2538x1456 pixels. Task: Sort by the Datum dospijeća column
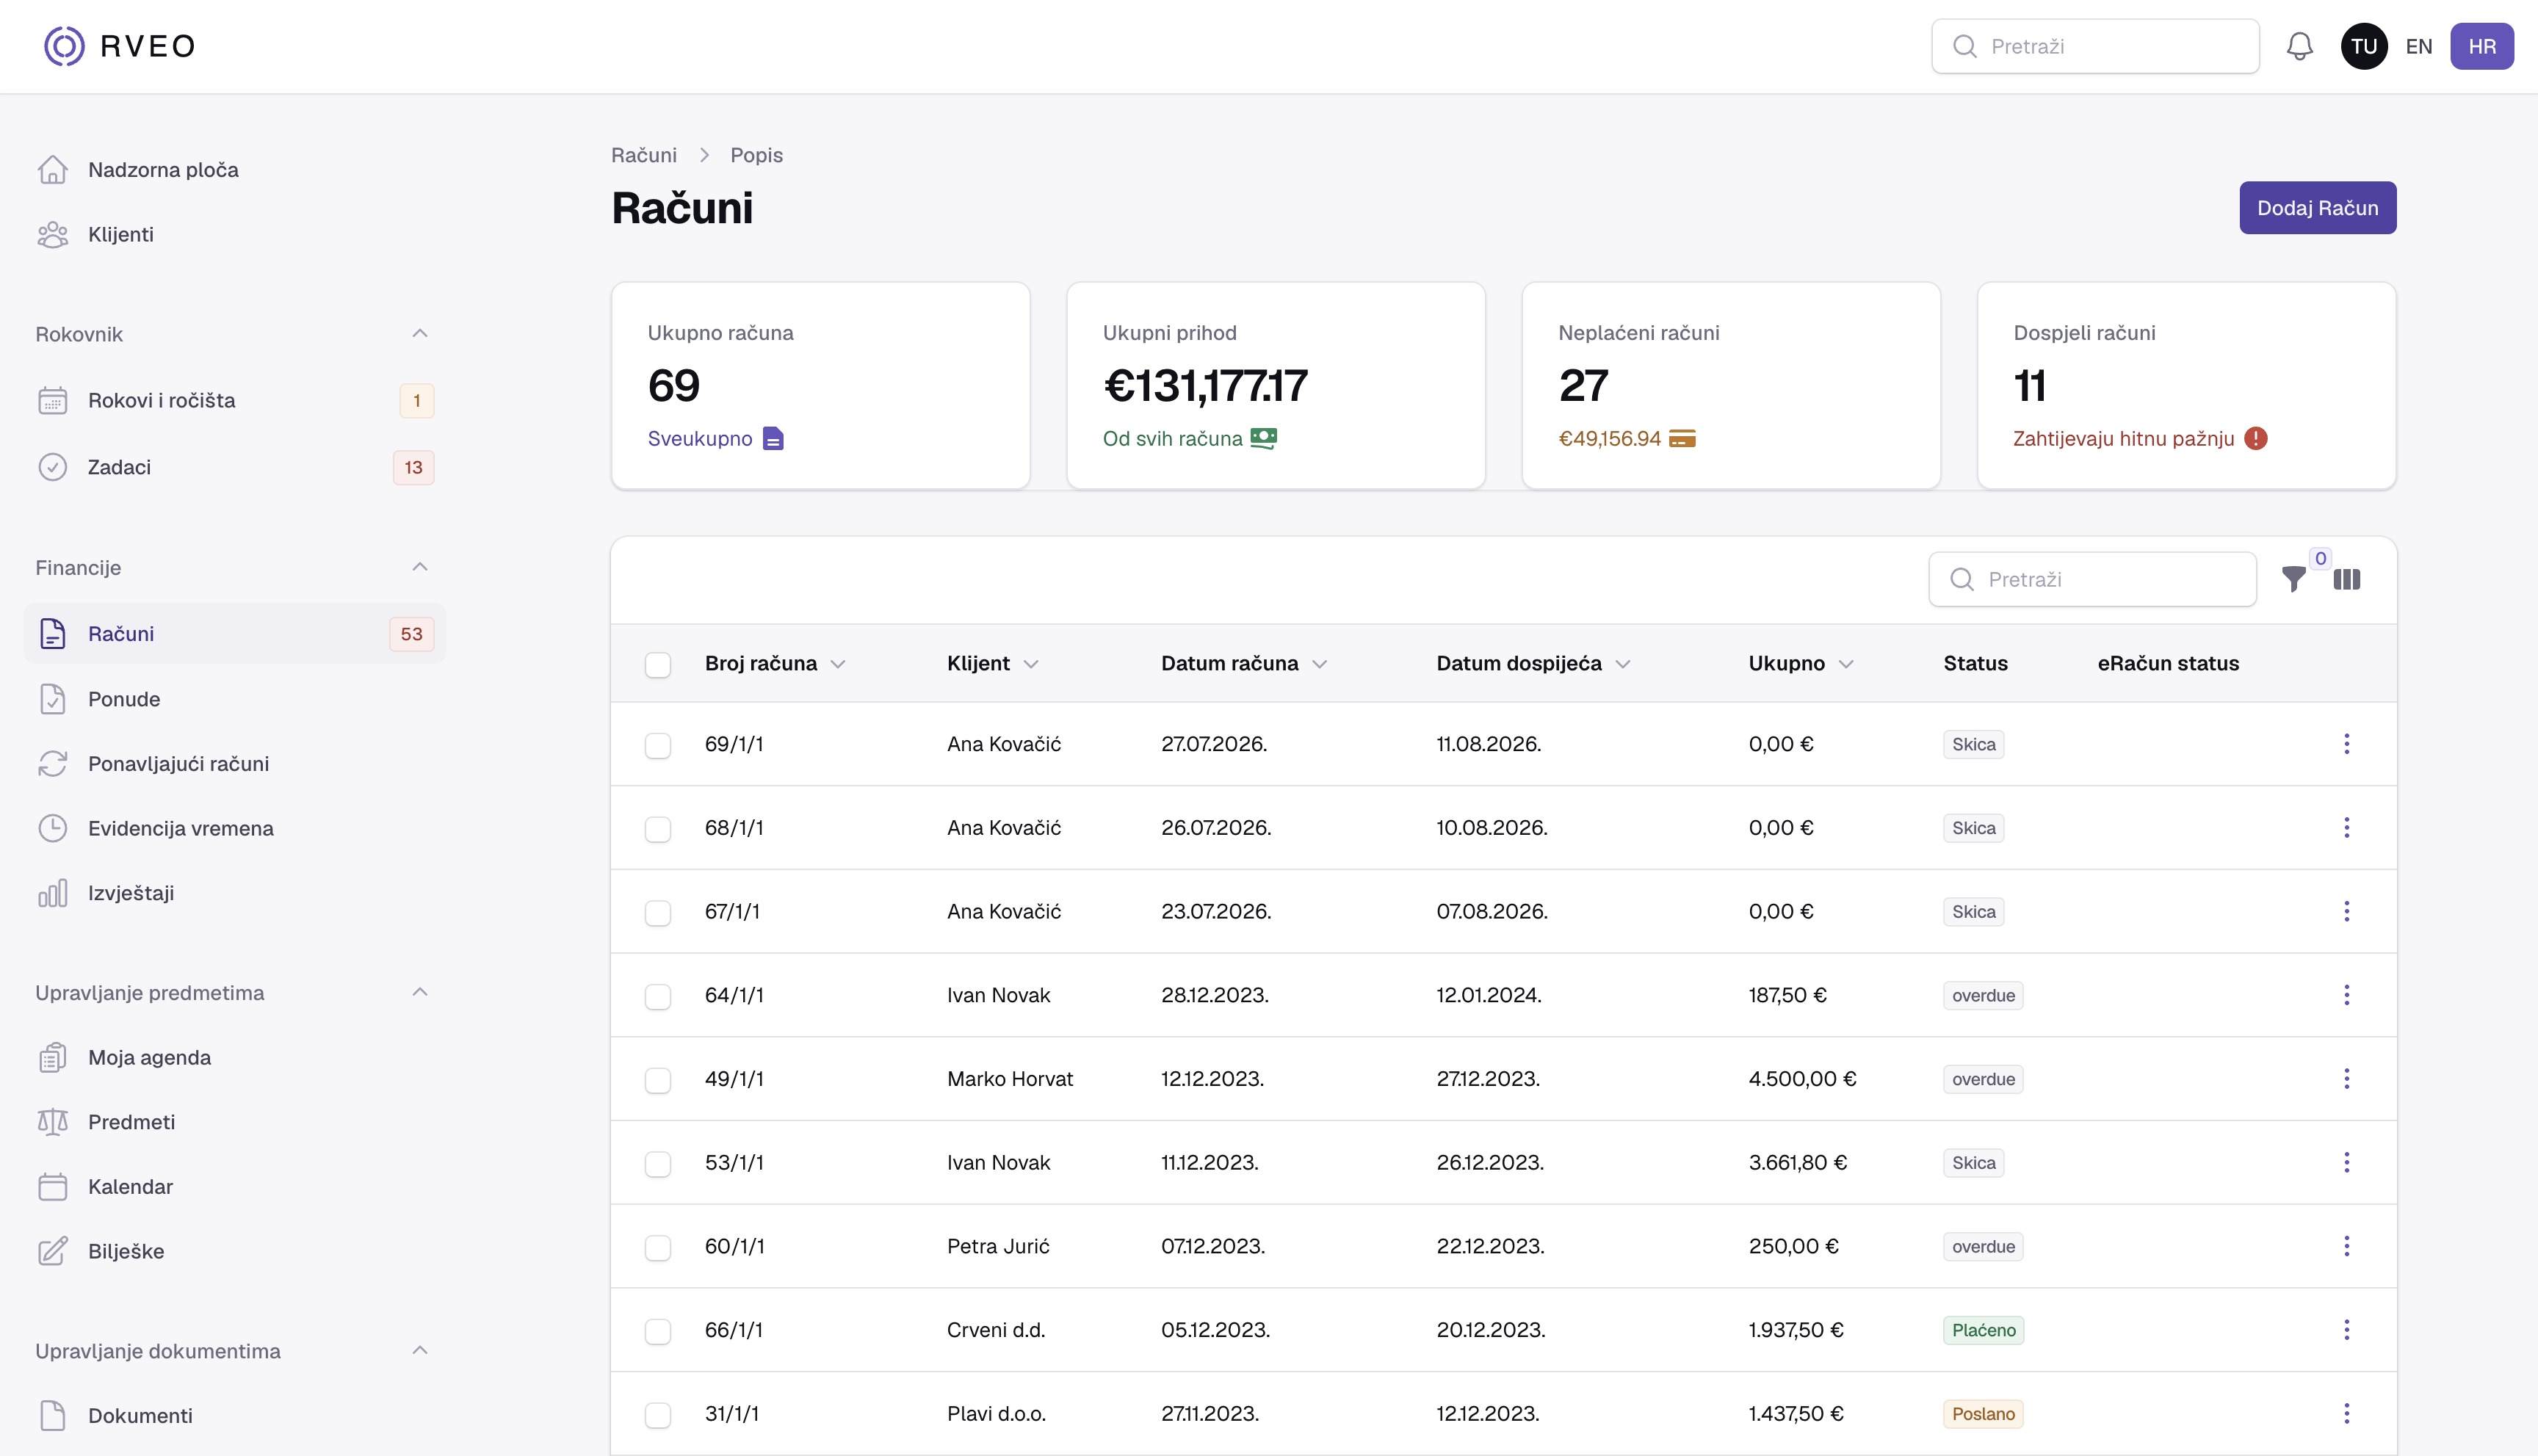pyautogui.click(x=1533, y=663)
